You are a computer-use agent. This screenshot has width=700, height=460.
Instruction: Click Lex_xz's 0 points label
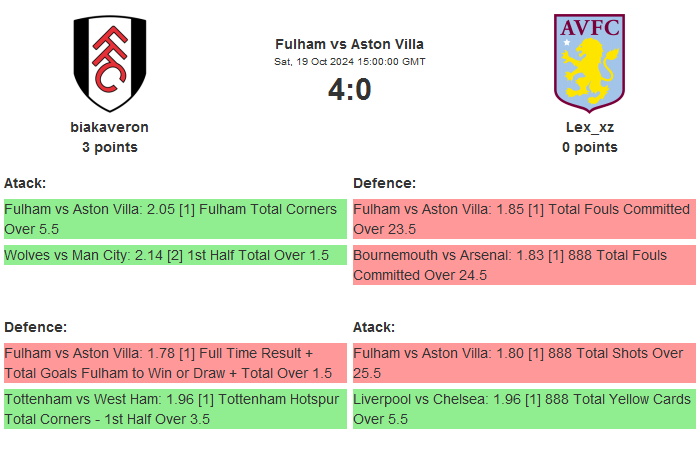[590, 147]
